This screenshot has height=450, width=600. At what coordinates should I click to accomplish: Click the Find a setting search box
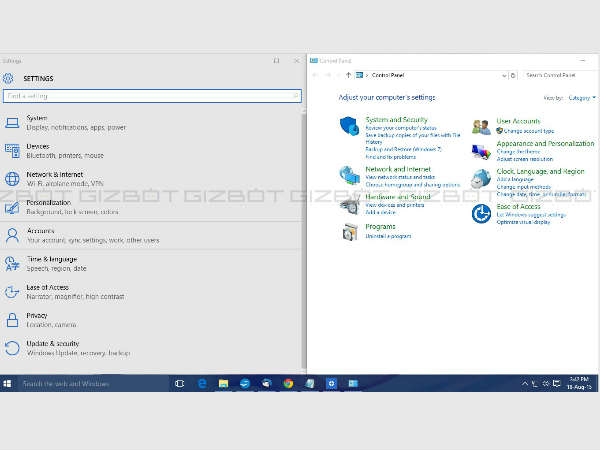[152, 96]
